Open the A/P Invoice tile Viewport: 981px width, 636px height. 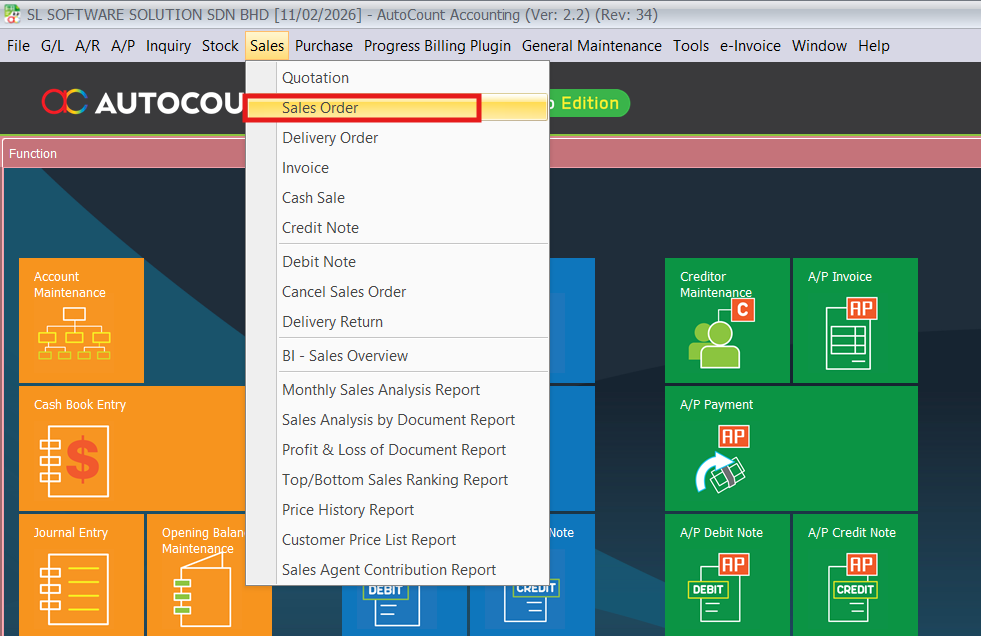click(854, 320)
